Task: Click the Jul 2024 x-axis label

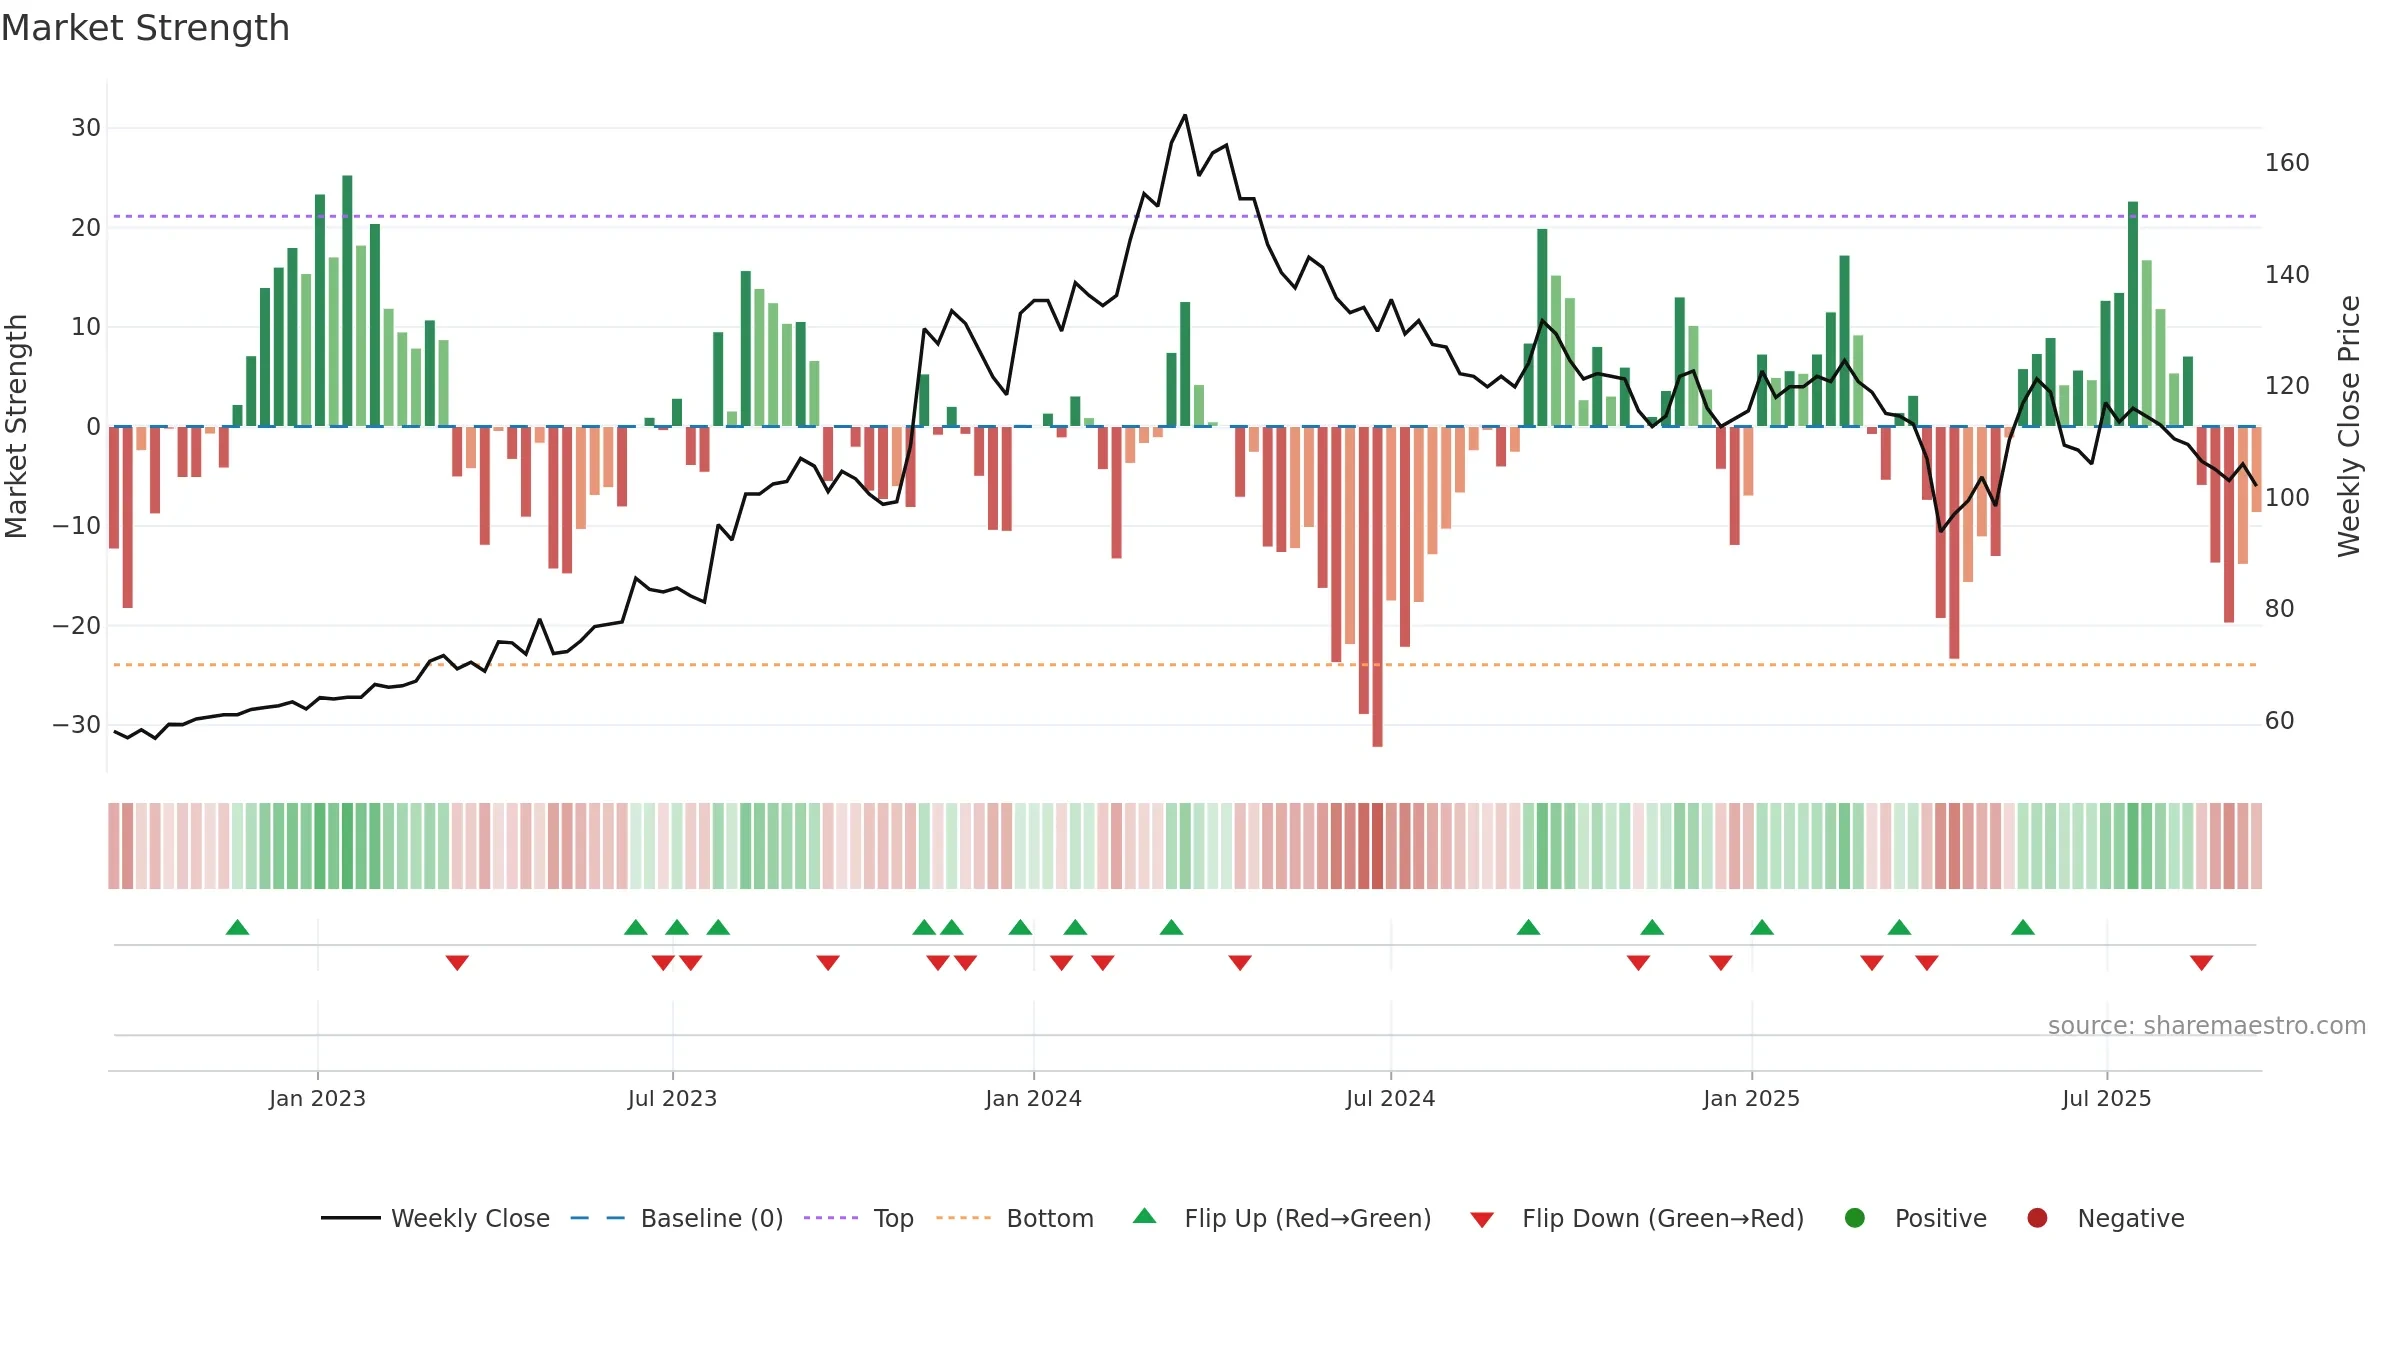Action: coord(1390,1098)
